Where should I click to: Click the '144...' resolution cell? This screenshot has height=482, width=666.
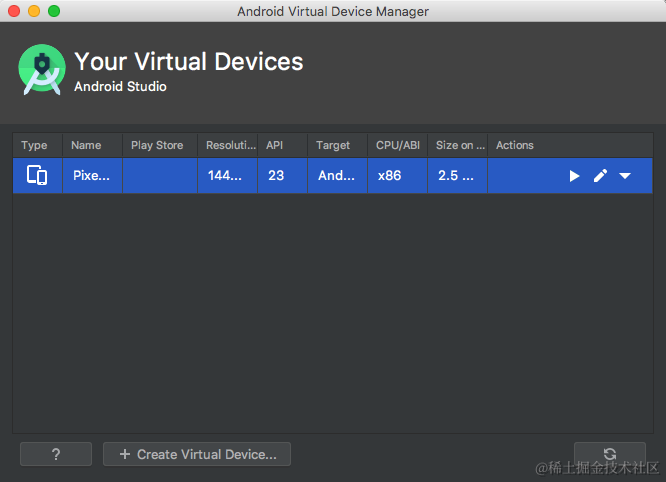click(x=228, y=176)
